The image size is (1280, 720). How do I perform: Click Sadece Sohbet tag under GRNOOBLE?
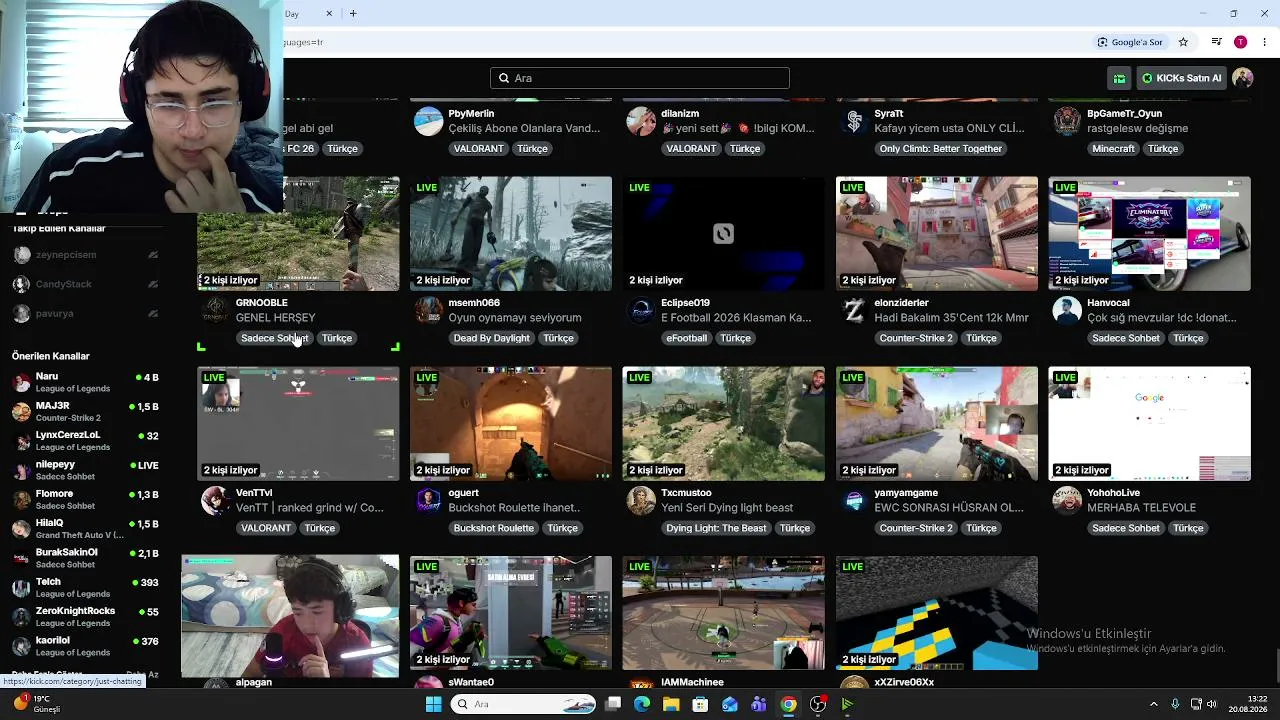point(274,338)
